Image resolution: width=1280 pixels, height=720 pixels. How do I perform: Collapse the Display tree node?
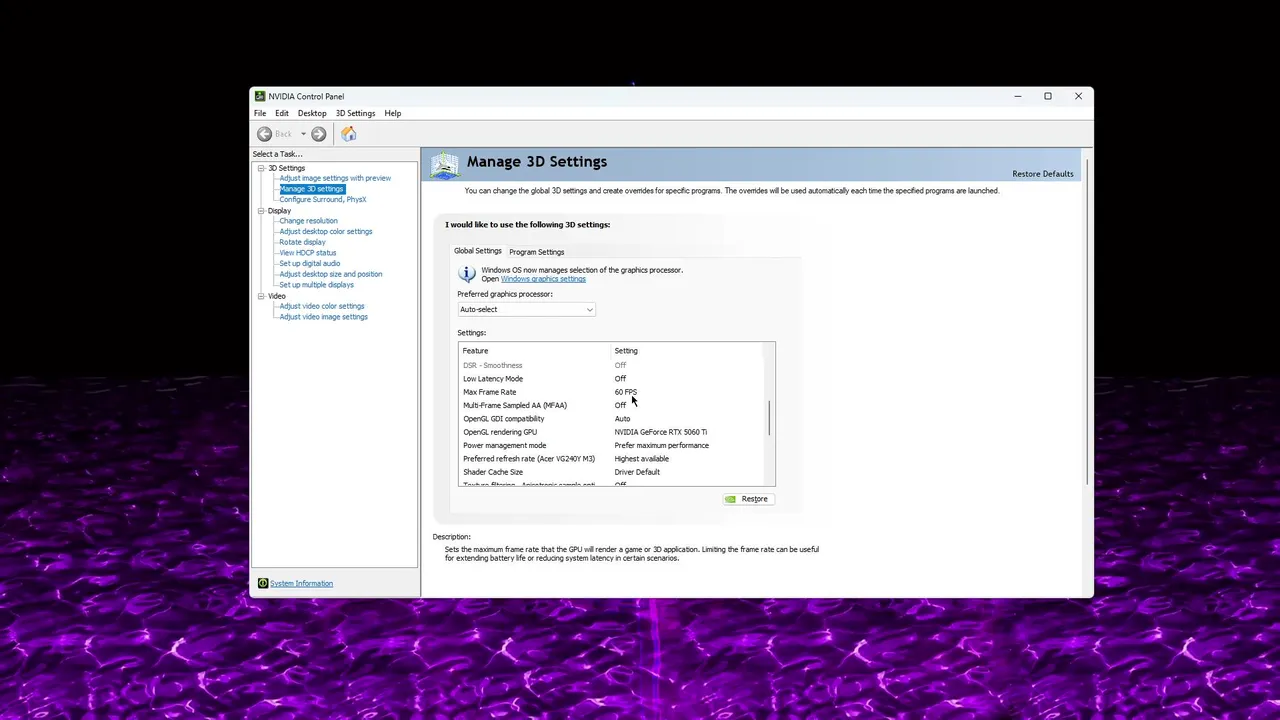tap(261, 211)
